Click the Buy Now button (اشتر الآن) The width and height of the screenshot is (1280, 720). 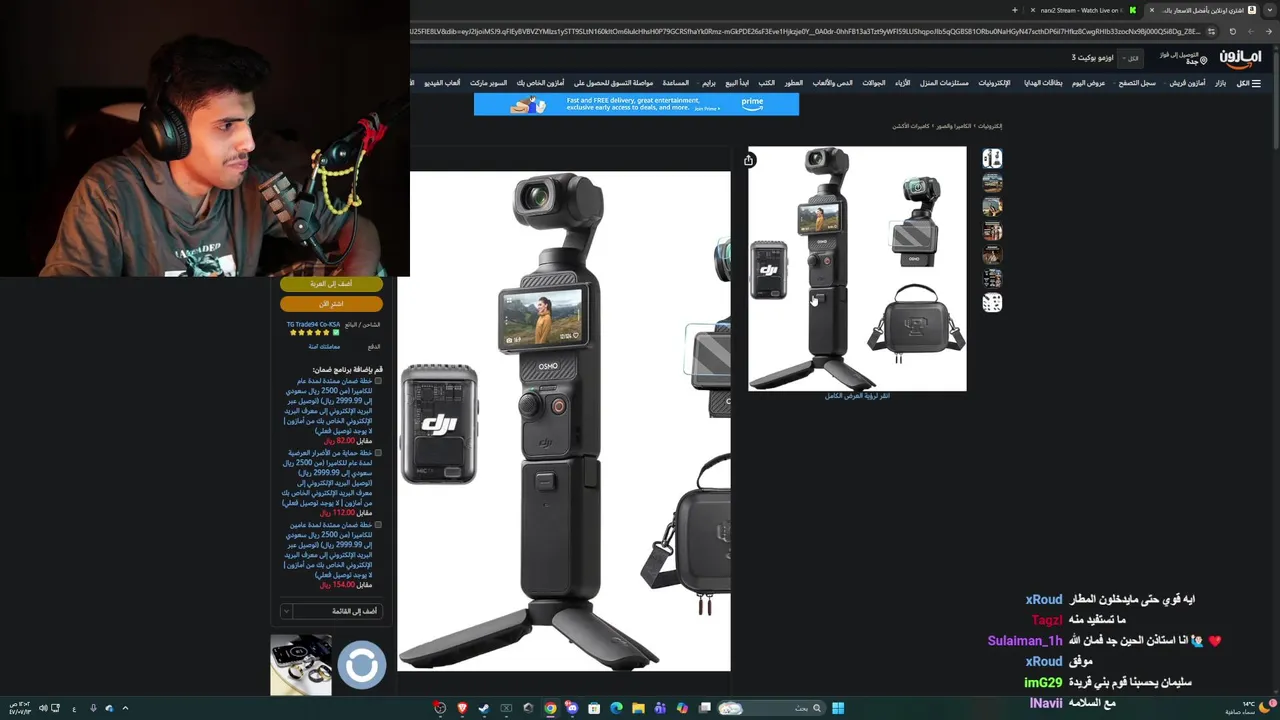331,303
